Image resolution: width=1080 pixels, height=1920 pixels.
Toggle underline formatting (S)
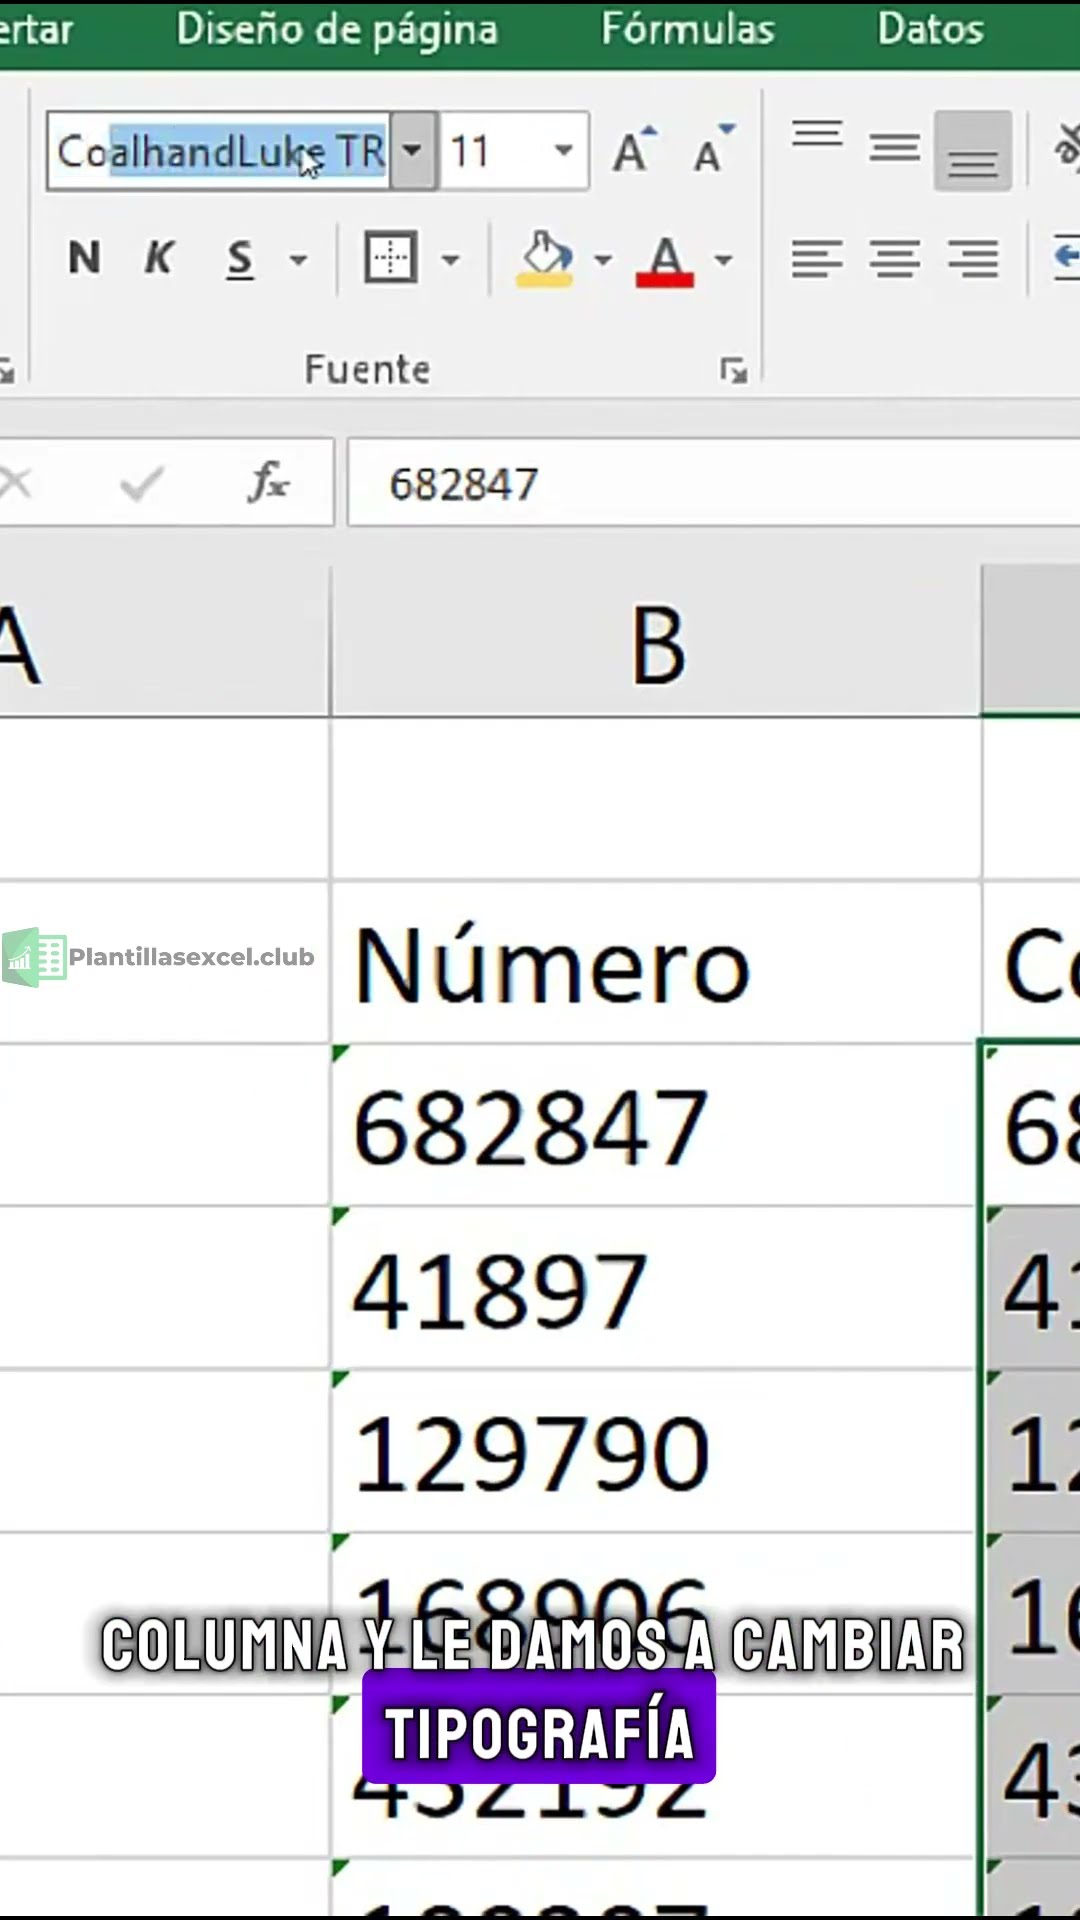point(240,259)
